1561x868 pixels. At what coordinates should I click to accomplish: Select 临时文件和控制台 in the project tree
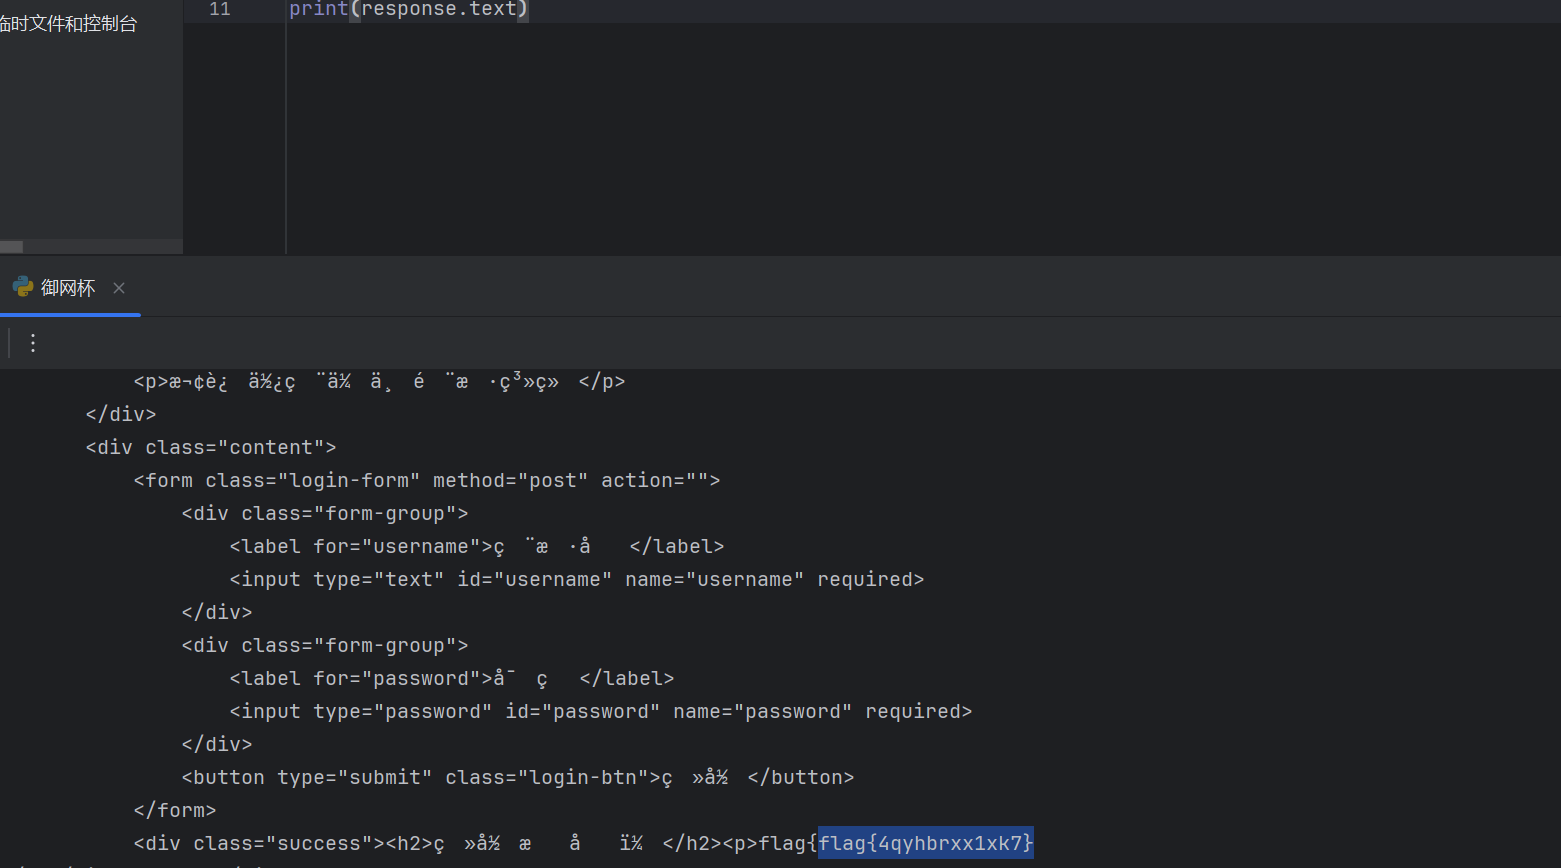pyautogui.click(x=68, y=23)
